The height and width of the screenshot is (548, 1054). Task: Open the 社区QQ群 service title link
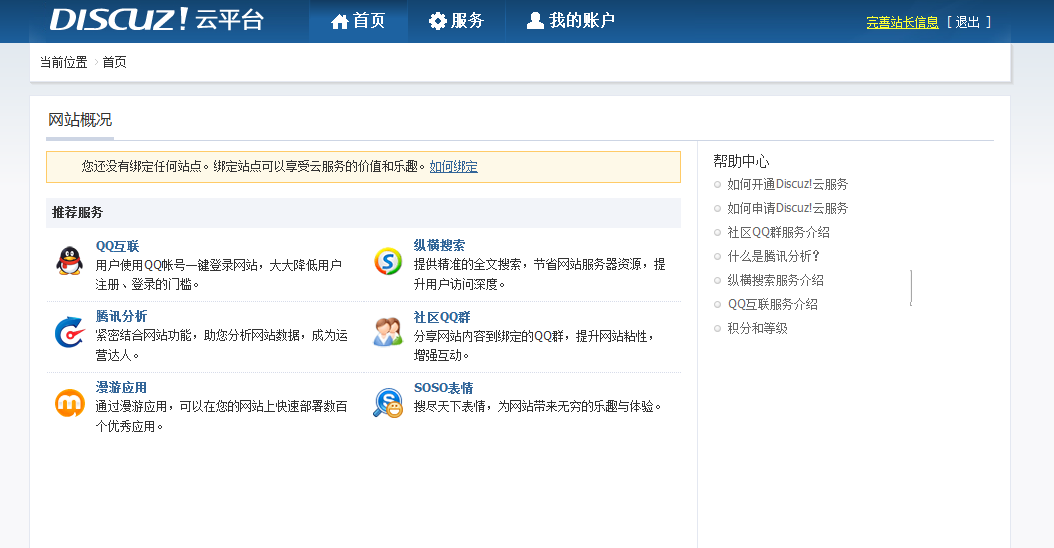click(442, 317)
